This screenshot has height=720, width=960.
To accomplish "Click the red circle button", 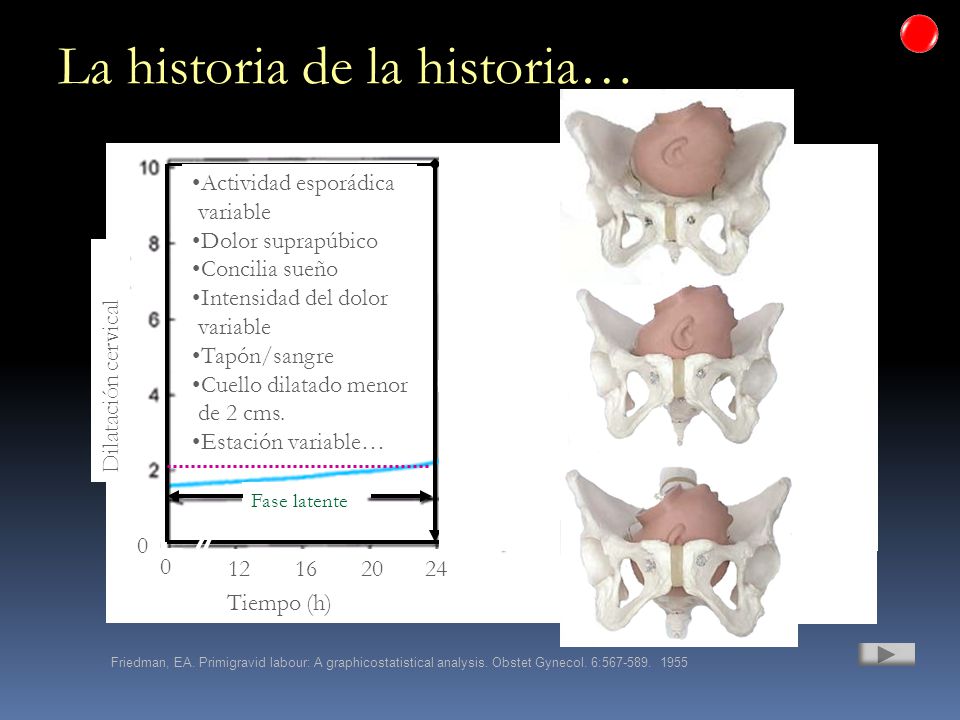I will (x=919, y=34).
